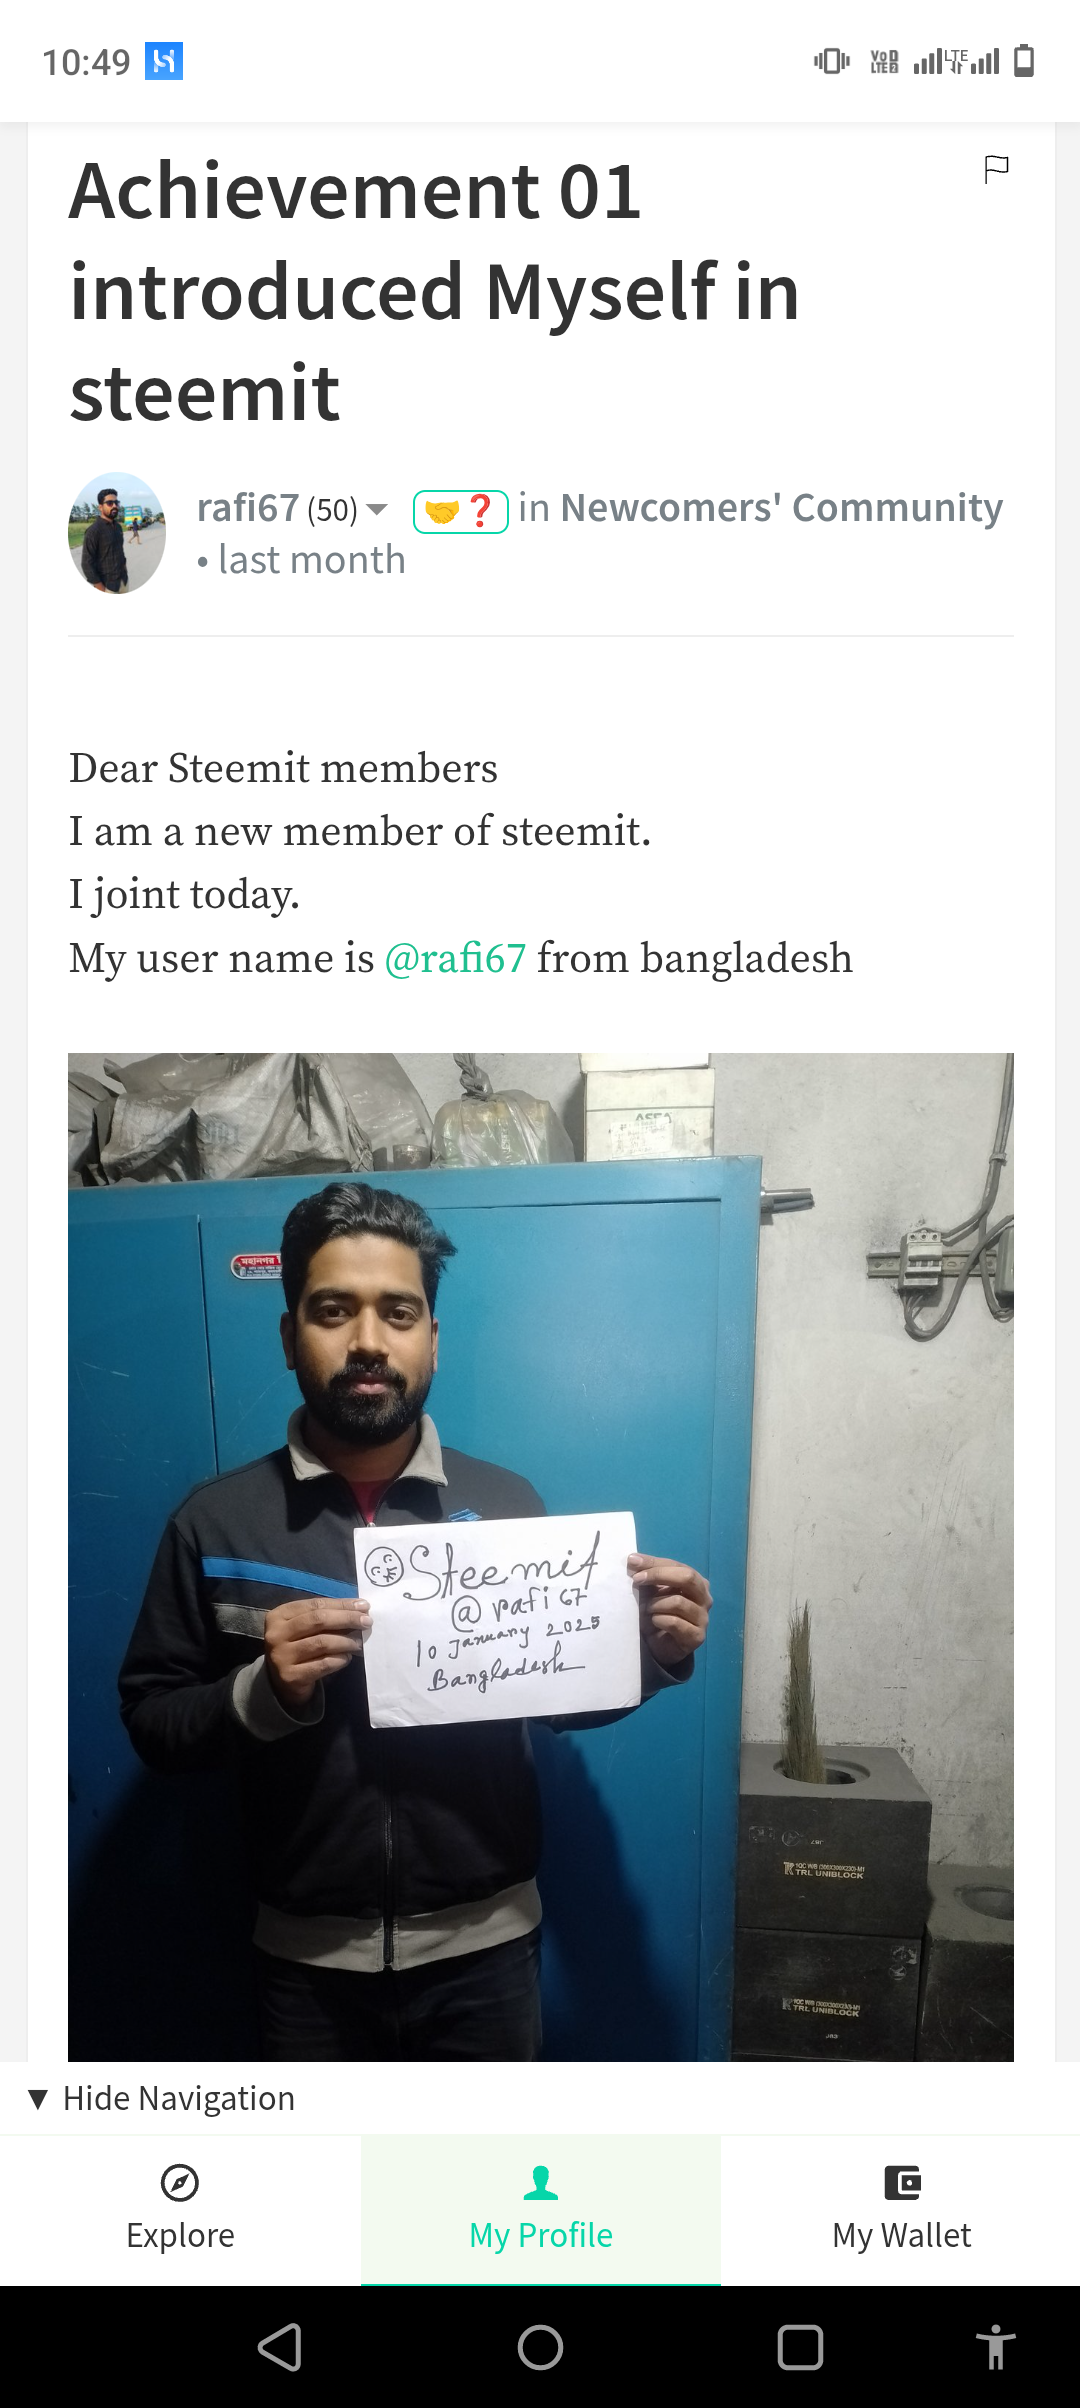This screenshot has height=2408, width=1080.
Task: Tap the Android back triangle button
Action: (280, 2347)
